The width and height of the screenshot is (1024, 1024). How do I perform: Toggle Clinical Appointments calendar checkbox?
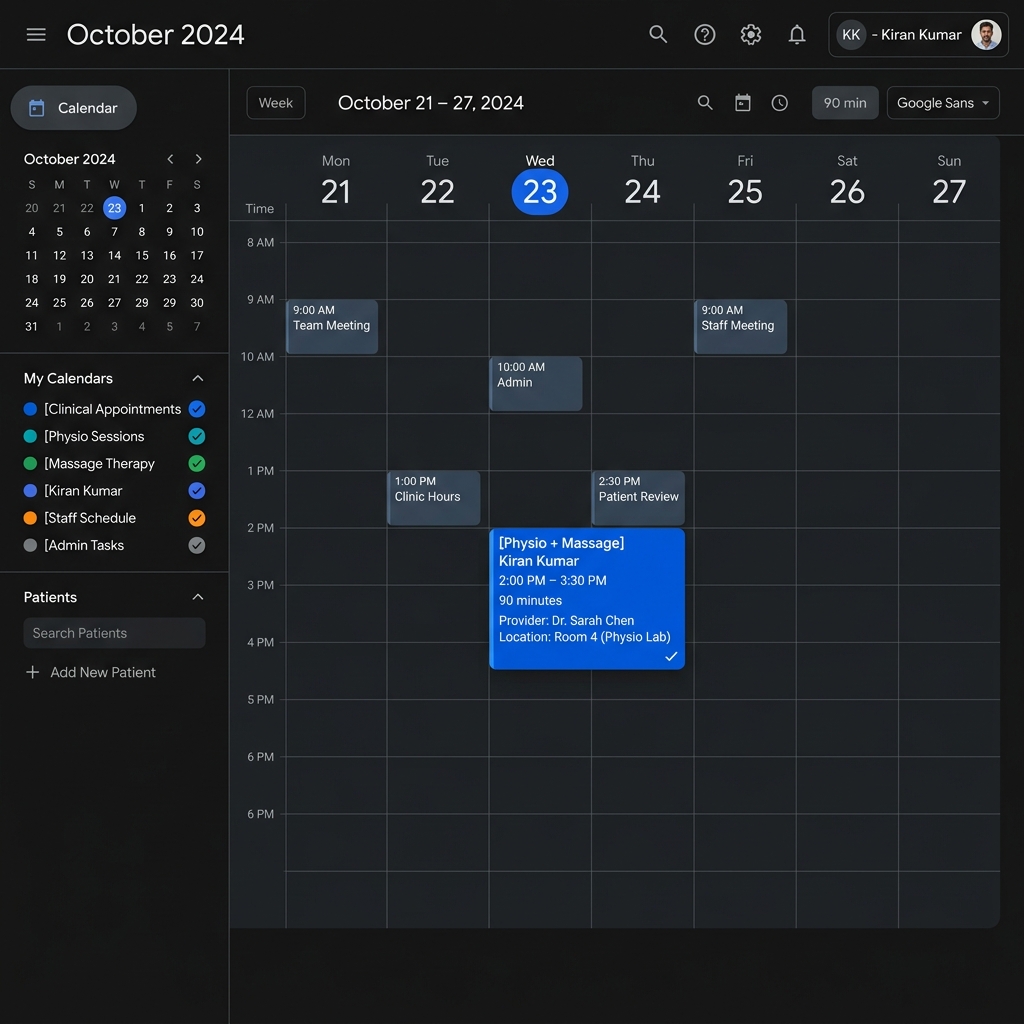coord(197,409)
